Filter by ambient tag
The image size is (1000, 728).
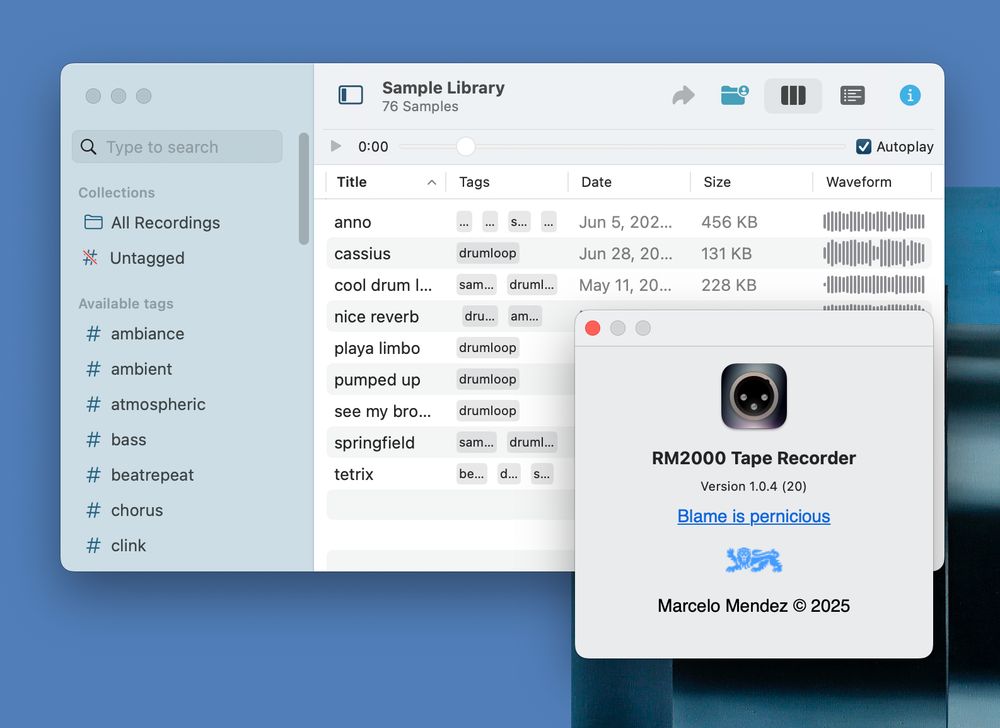(142, 368)
